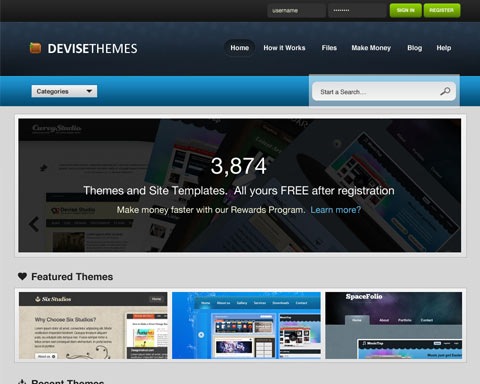Open the Six Studios theme thumbnail

tap(93, 325)
